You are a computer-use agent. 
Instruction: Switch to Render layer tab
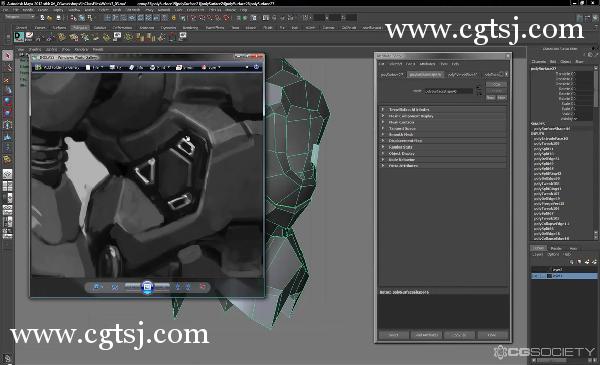click(556, 248)
